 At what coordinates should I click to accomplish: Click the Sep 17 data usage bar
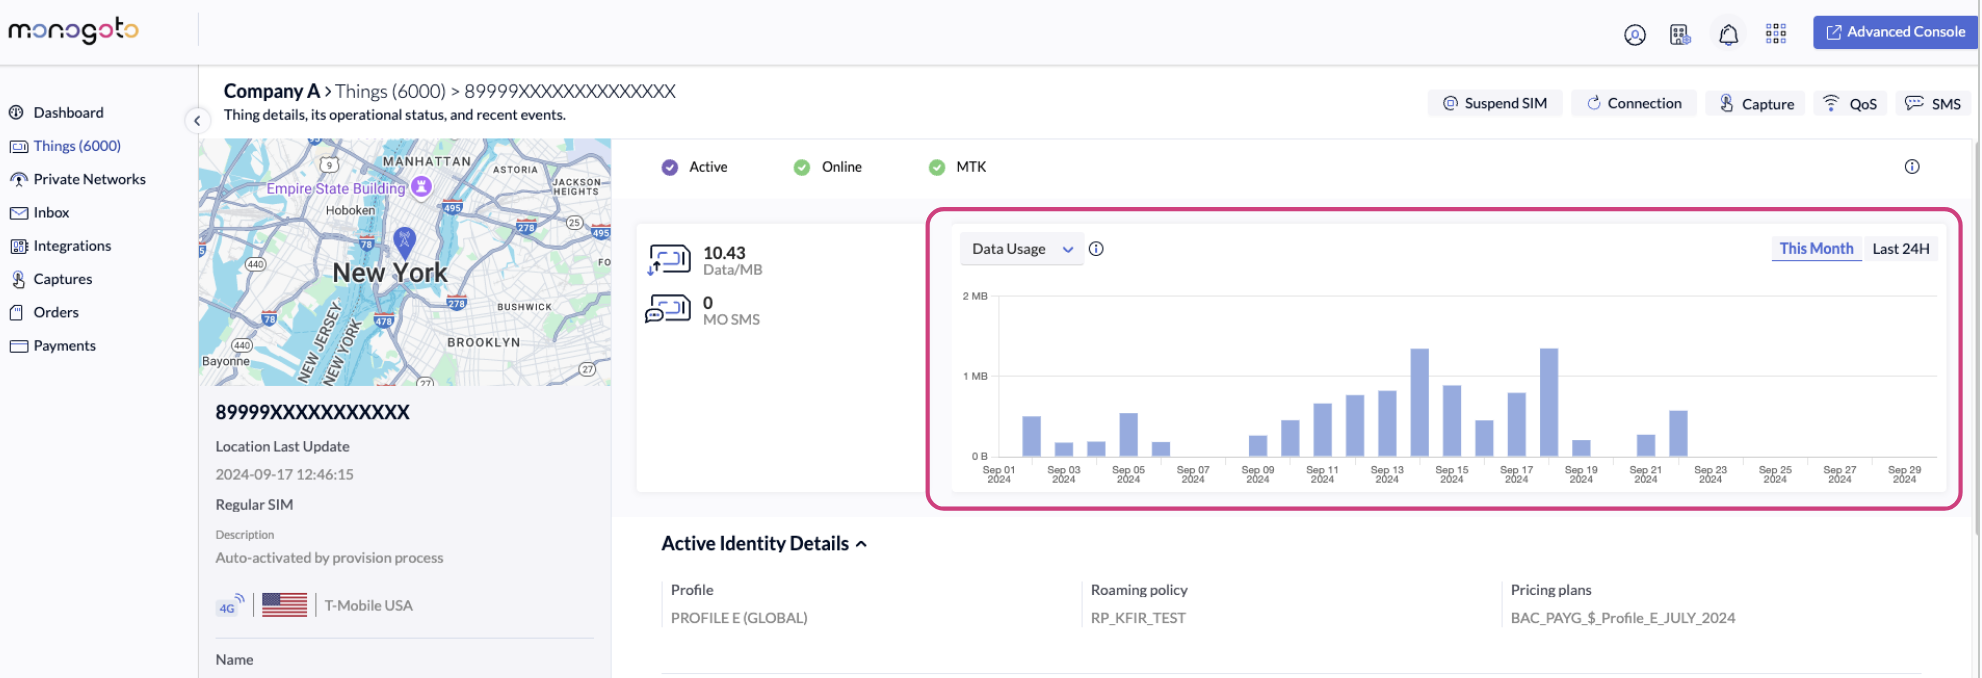1516,425
